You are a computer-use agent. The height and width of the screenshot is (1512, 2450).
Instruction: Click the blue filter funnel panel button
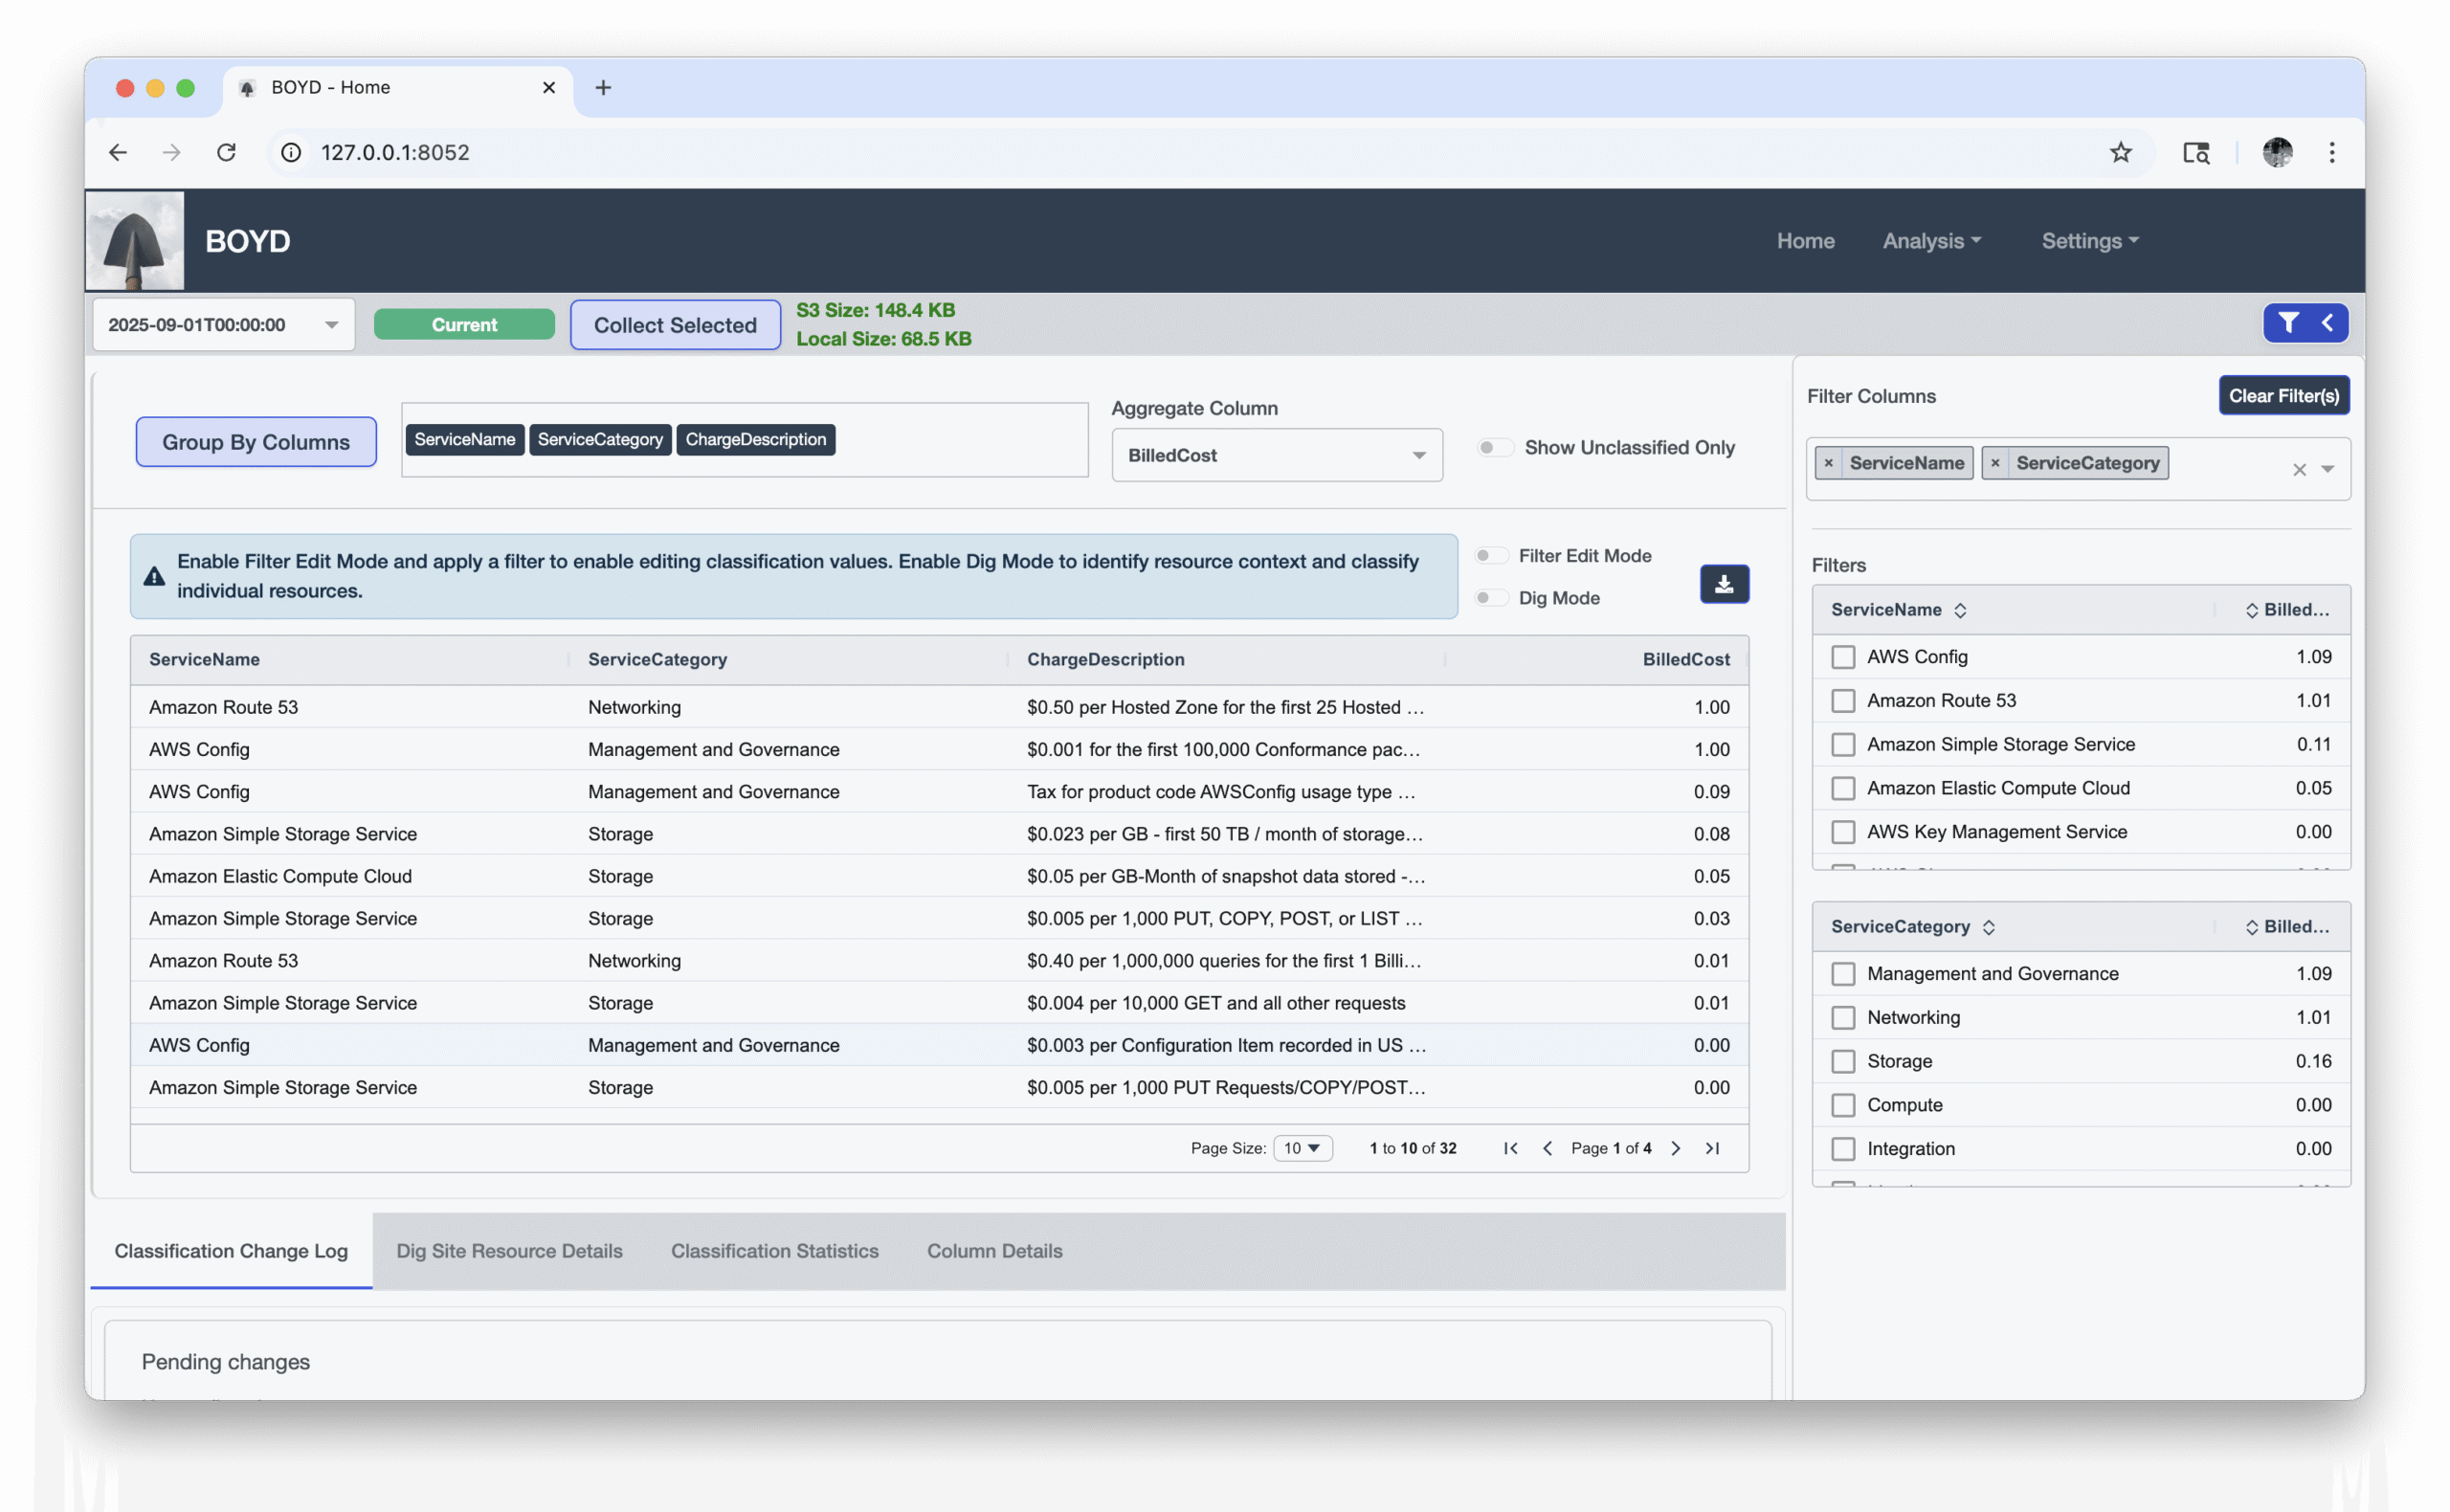click(x=2305, y=323)
